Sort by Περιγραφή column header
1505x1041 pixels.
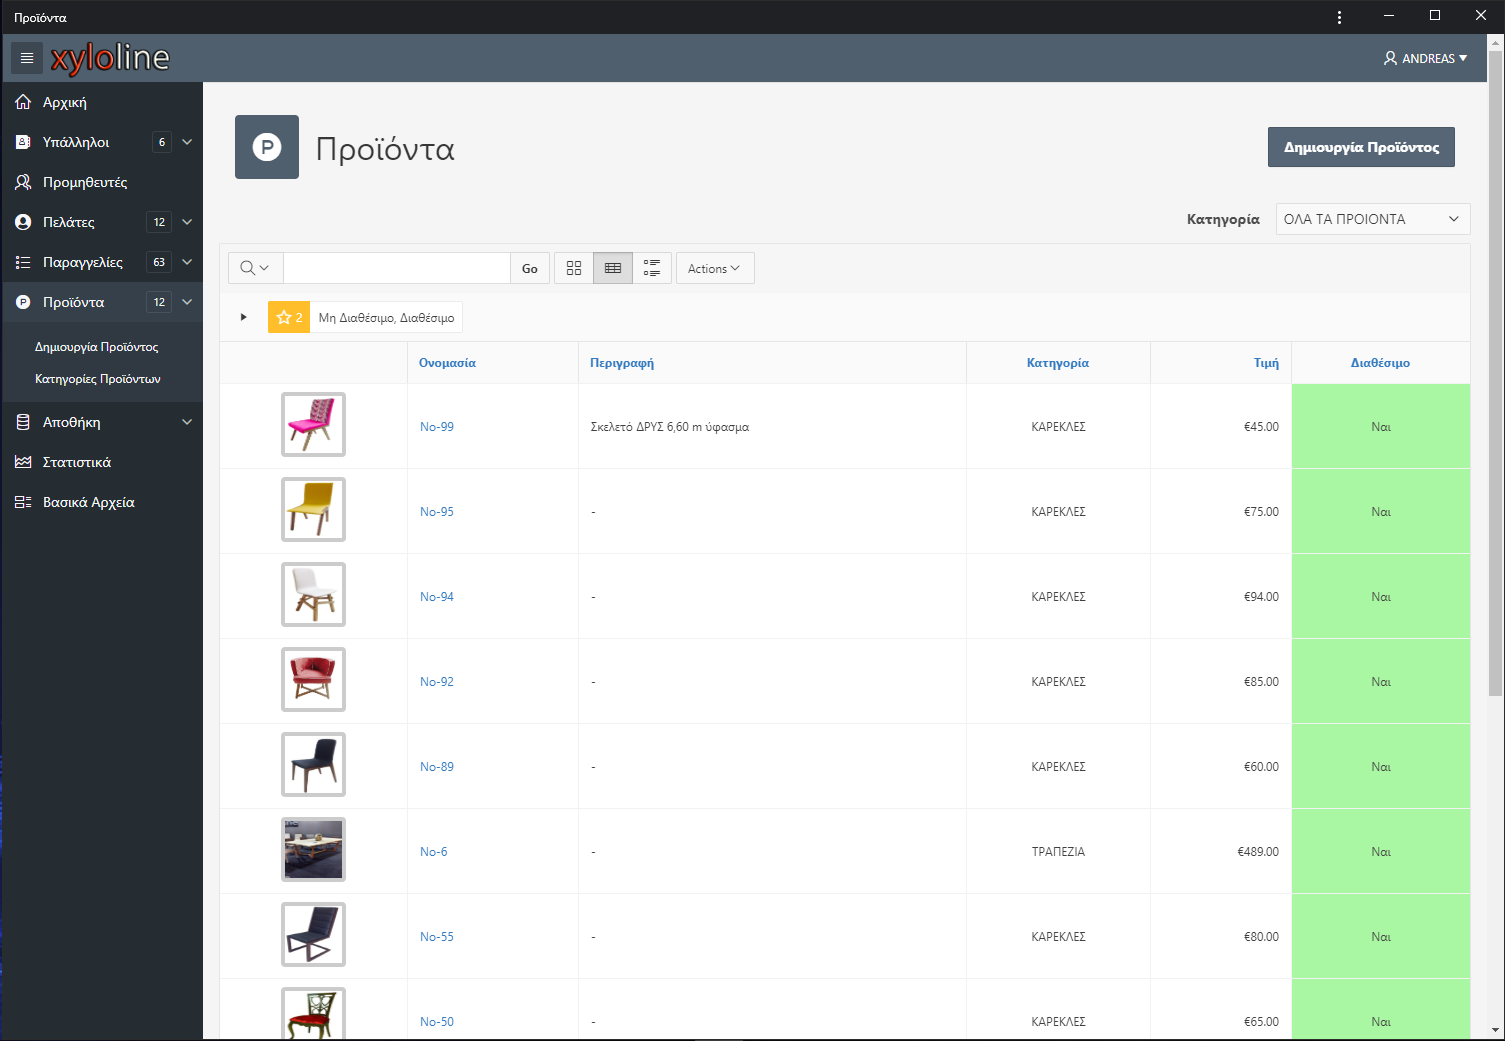(622, 363)
